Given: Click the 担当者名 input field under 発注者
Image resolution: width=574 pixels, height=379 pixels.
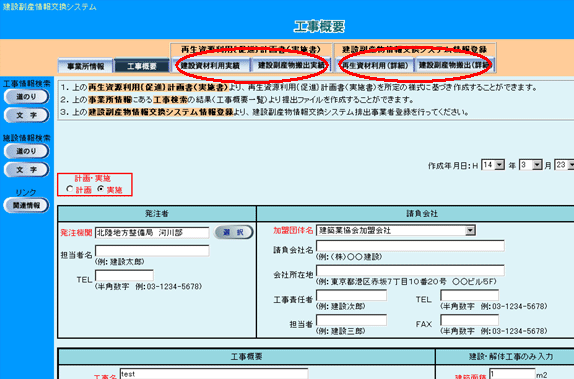Looking at the screenshot, I should pyautogui.click(x=152, y=251).
